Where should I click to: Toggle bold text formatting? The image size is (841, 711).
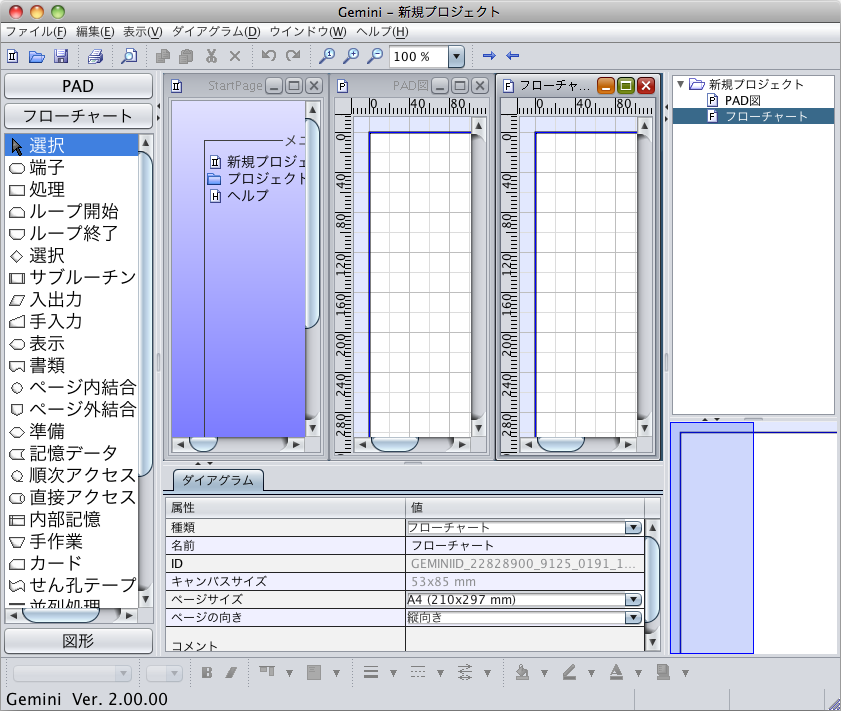click(x=207, y=672)
